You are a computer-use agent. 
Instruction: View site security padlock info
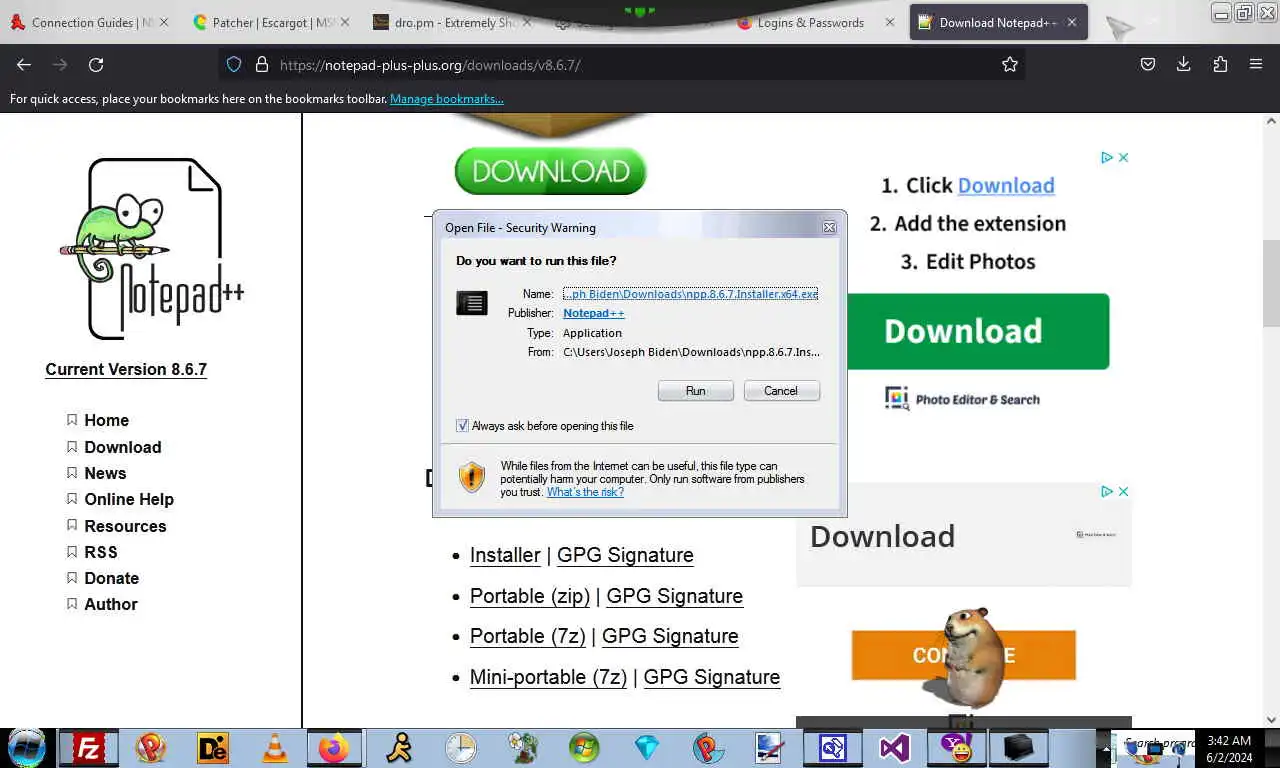tap(262, 64)
